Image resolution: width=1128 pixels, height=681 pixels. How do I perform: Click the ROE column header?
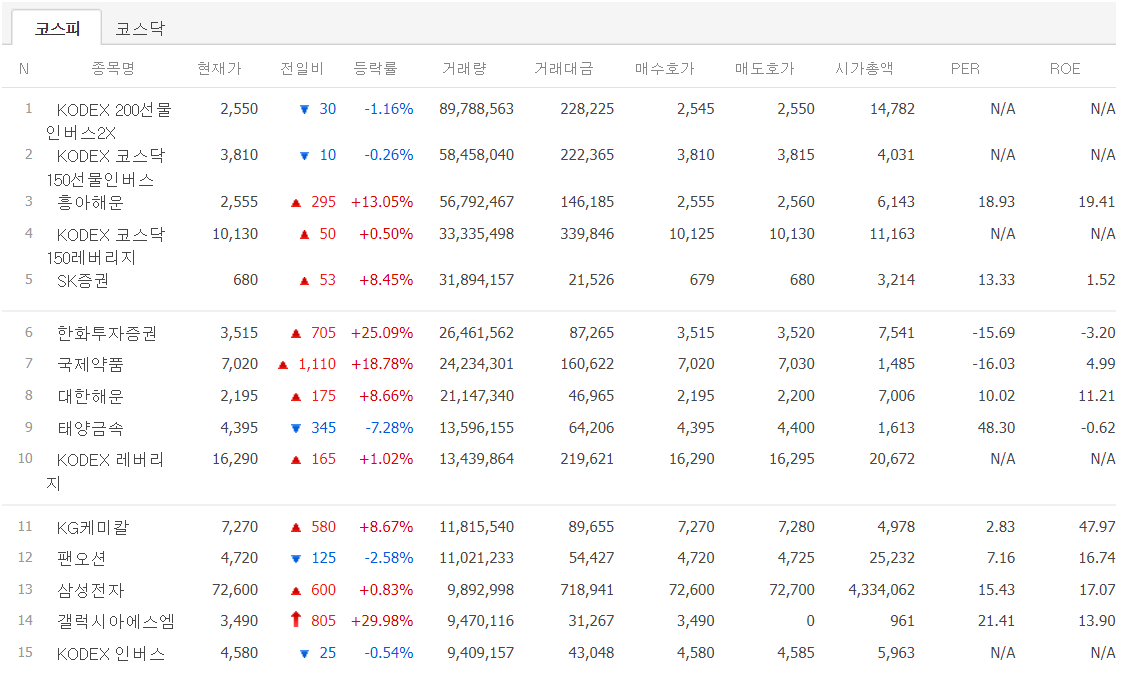click(1065, 68)
